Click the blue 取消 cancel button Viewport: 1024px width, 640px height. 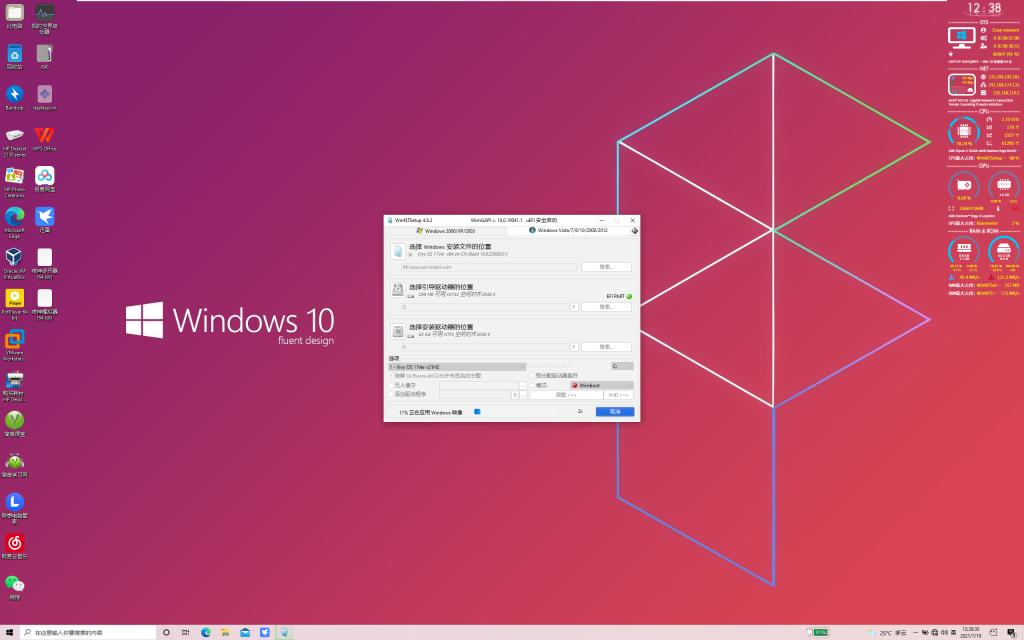(x=615, y=411)
